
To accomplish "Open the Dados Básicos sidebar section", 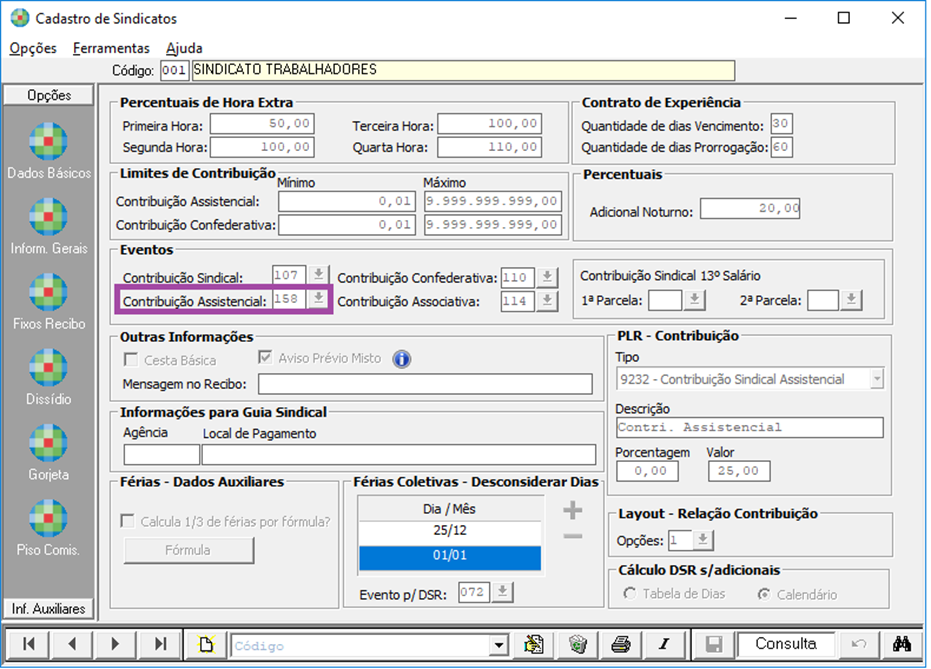I will coord(48,151).
